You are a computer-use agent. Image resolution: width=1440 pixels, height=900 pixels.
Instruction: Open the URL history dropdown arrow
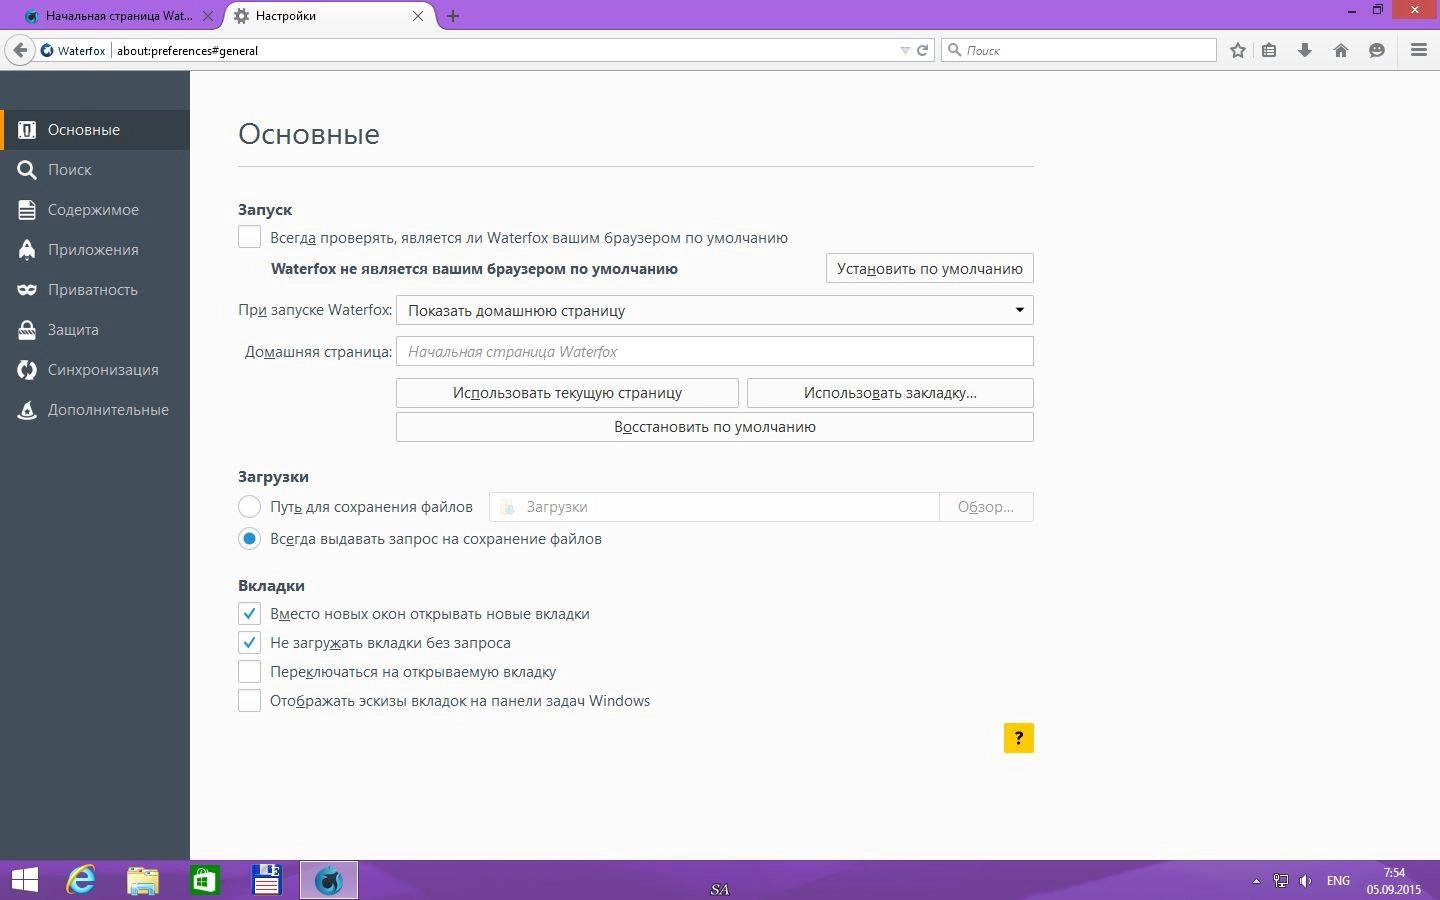[x=905, y=50]
